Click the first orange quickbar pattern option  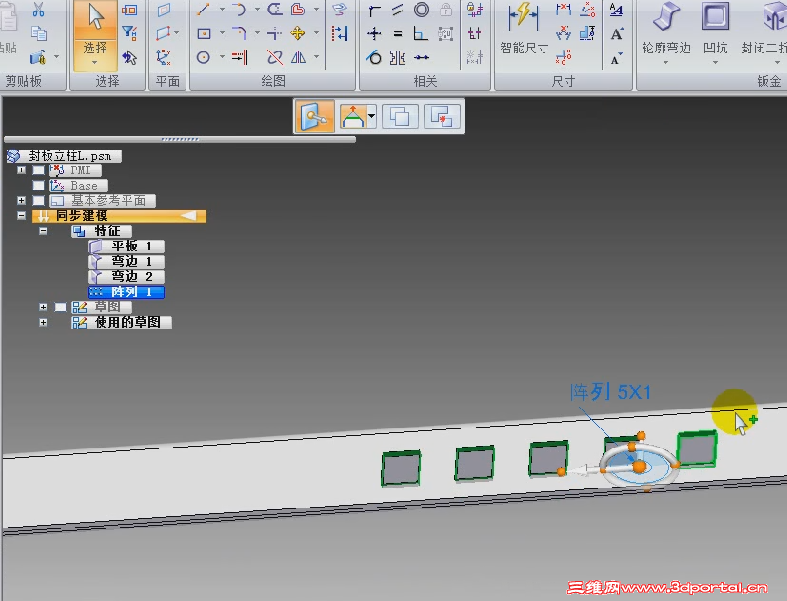[x=314, y=116]
